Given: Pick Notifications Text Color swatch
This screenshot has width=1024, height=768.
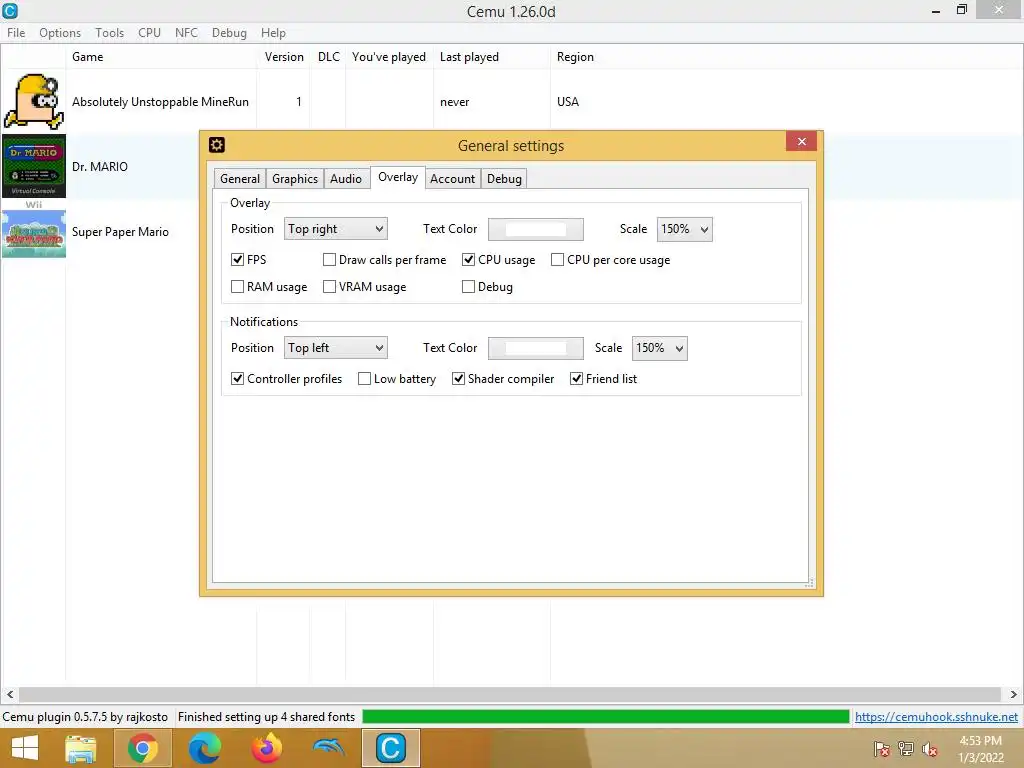Looking at the screenshot, I should coord(536,348).
